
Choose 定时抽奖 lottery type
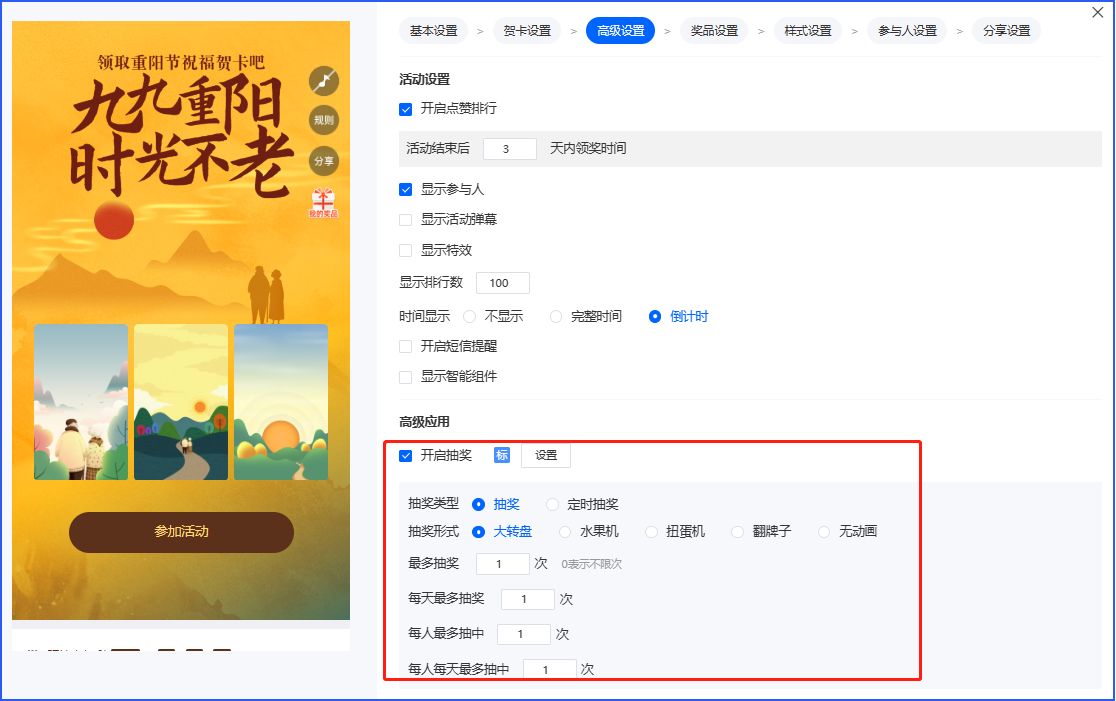click(552, 505)
